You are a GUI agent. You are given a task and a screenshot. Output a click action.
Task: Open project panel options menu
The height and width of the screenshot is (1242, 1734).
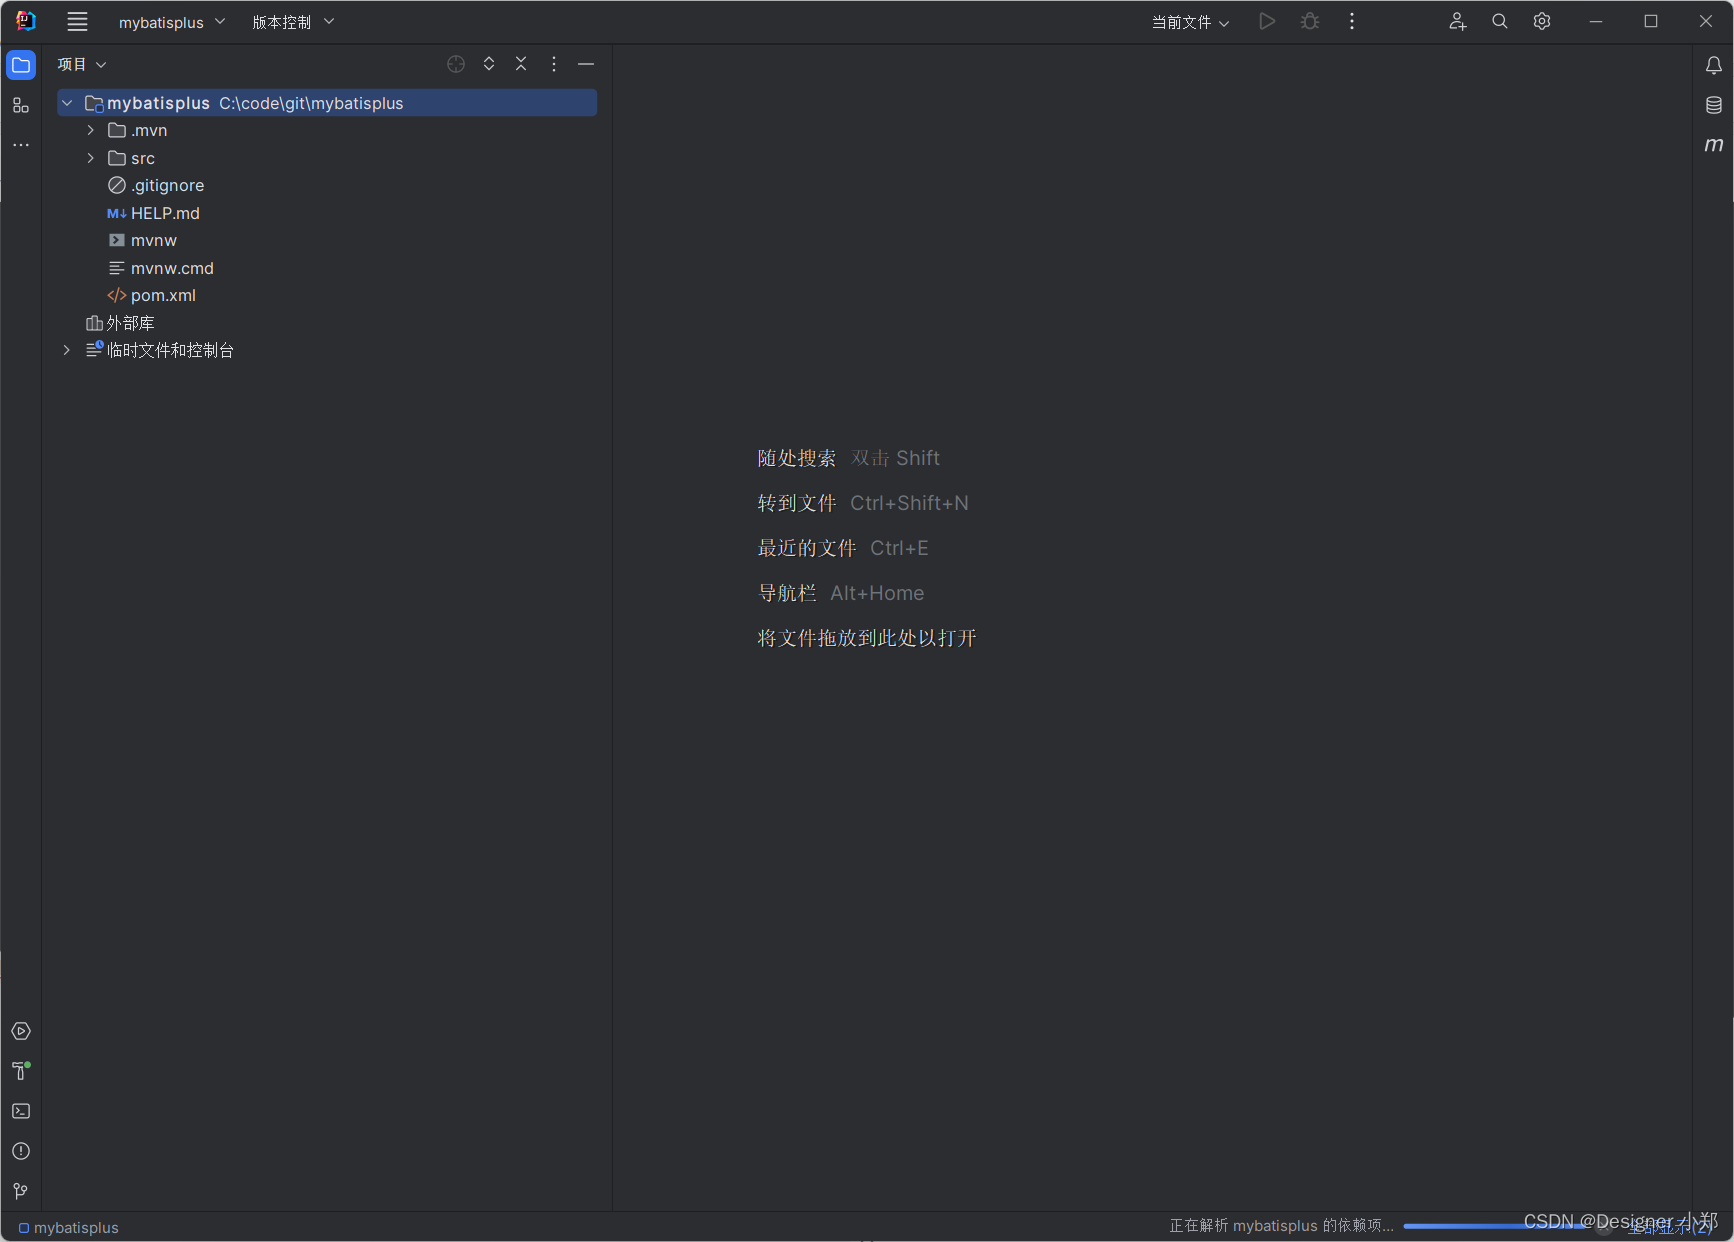(554, 64)
